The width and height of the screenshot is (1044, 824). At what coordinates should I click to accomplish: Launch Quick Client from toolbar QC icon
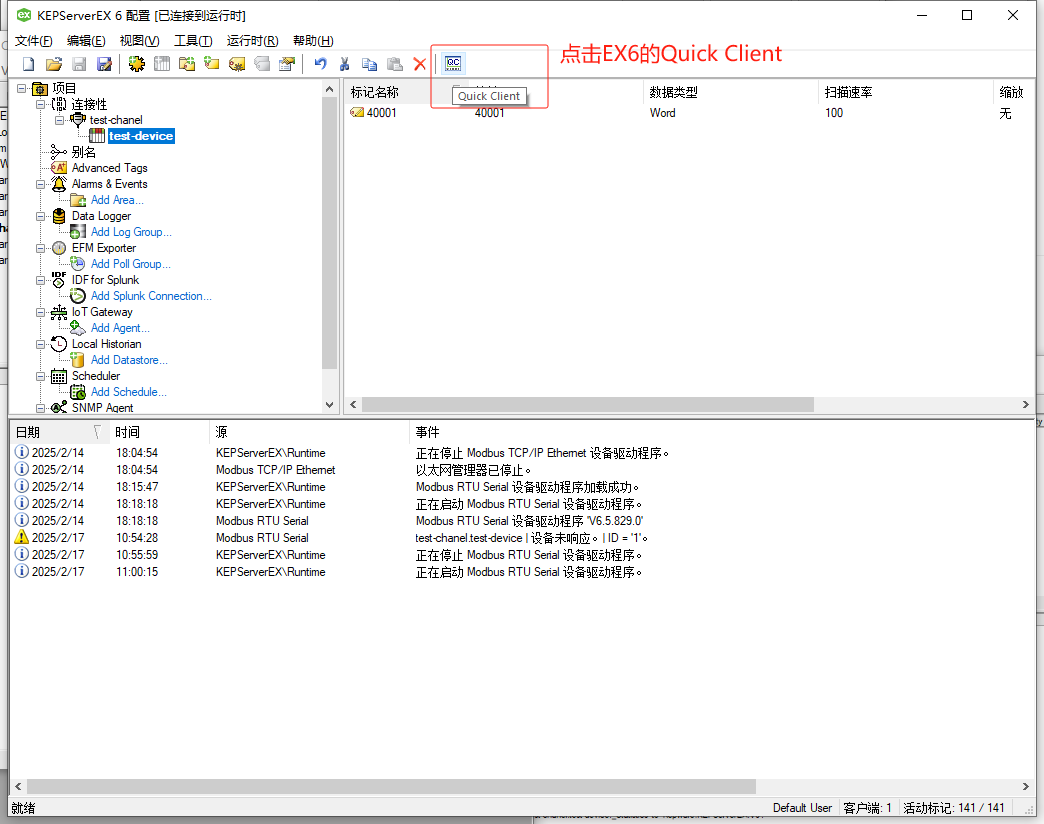[453, 63]
